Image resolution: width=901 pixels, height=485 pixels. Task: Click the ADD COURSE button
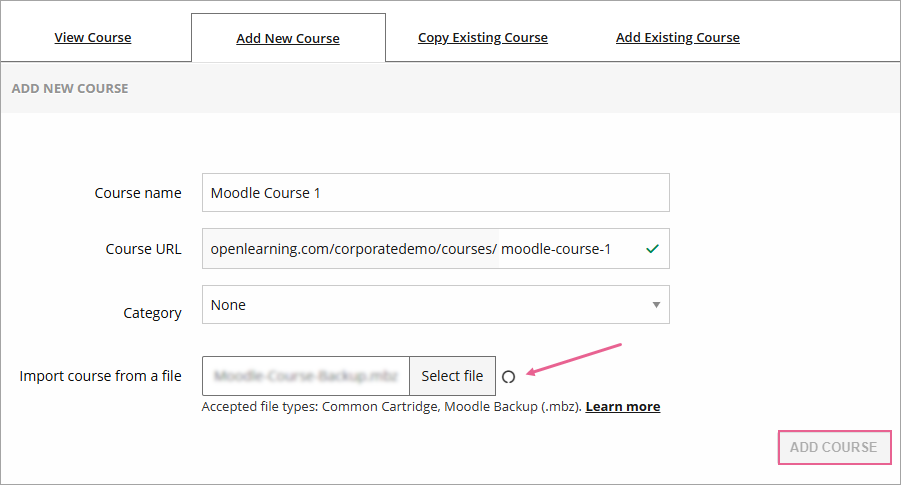coord(833,447)
